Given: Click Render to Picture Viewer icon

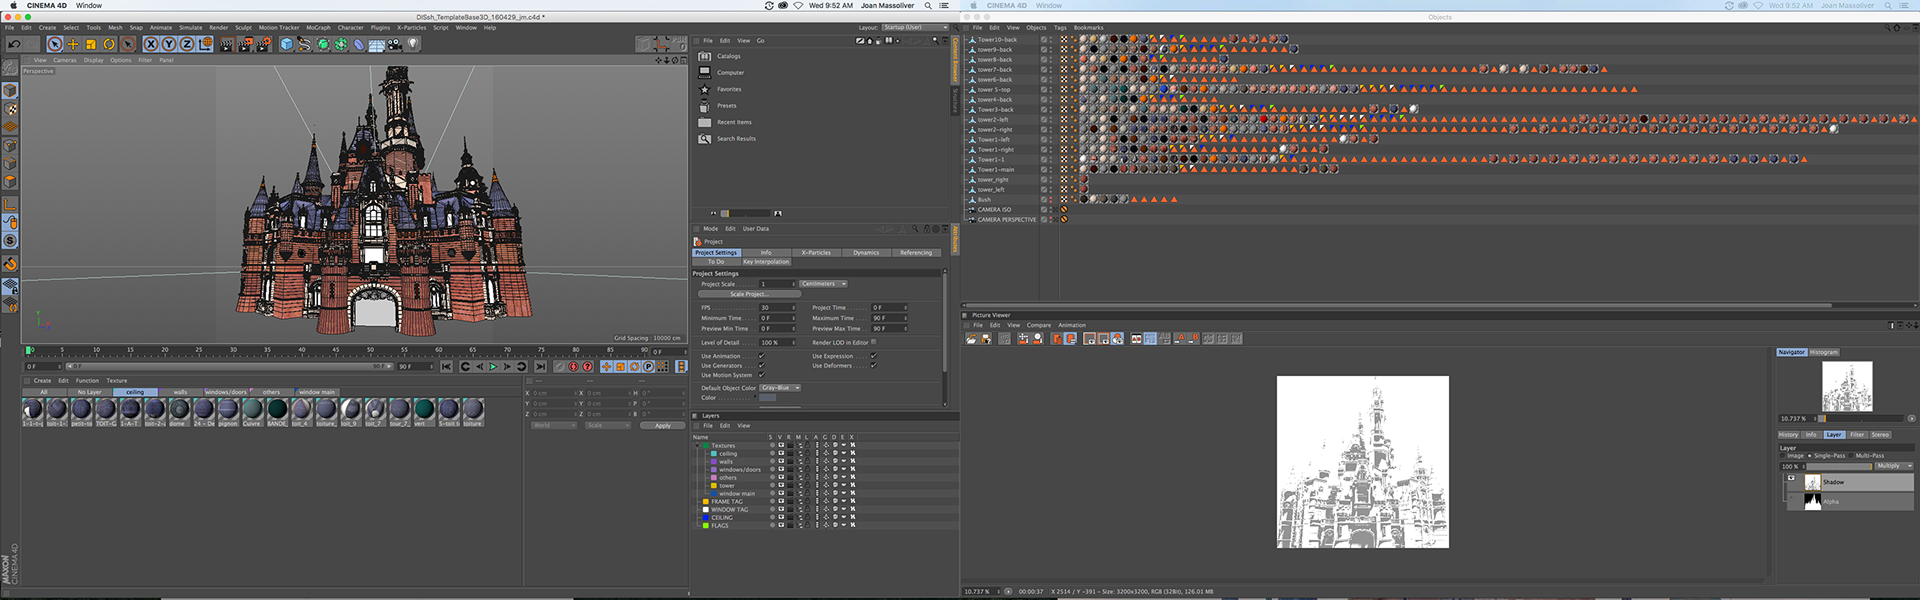Looking at the screenshot, I should pos(245,44).
